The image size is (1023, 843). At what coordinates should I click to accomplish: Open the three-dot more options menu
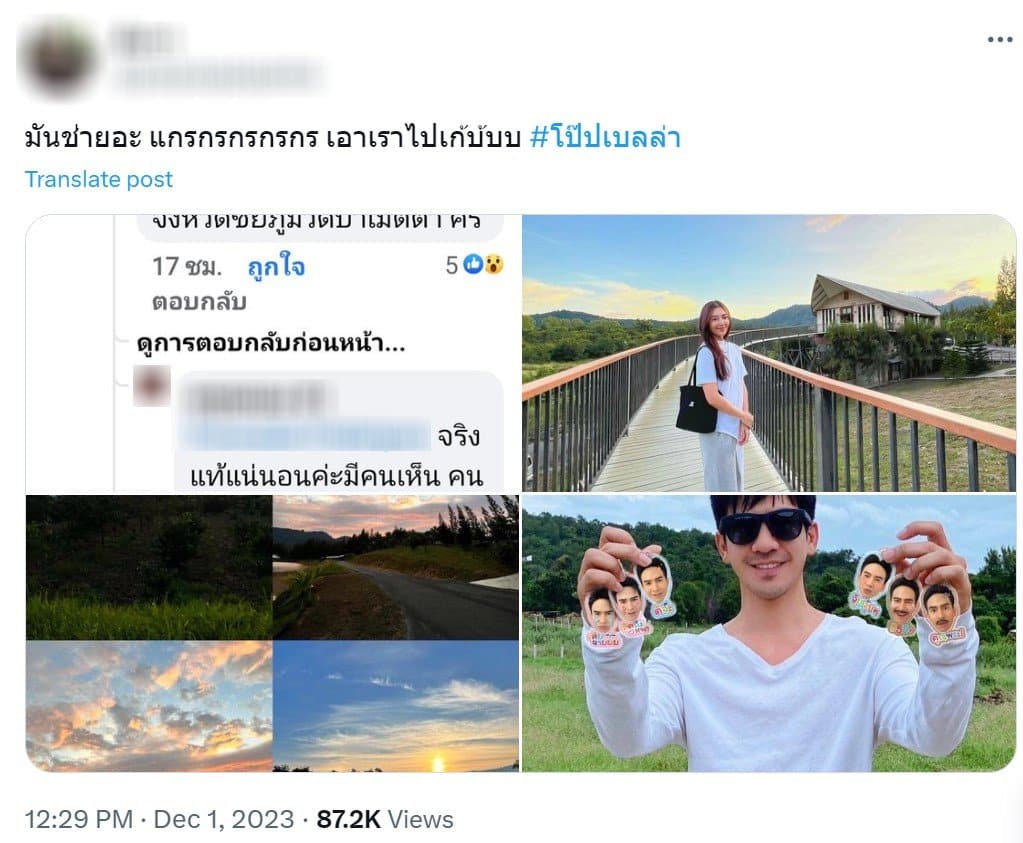tap(999, 39)
